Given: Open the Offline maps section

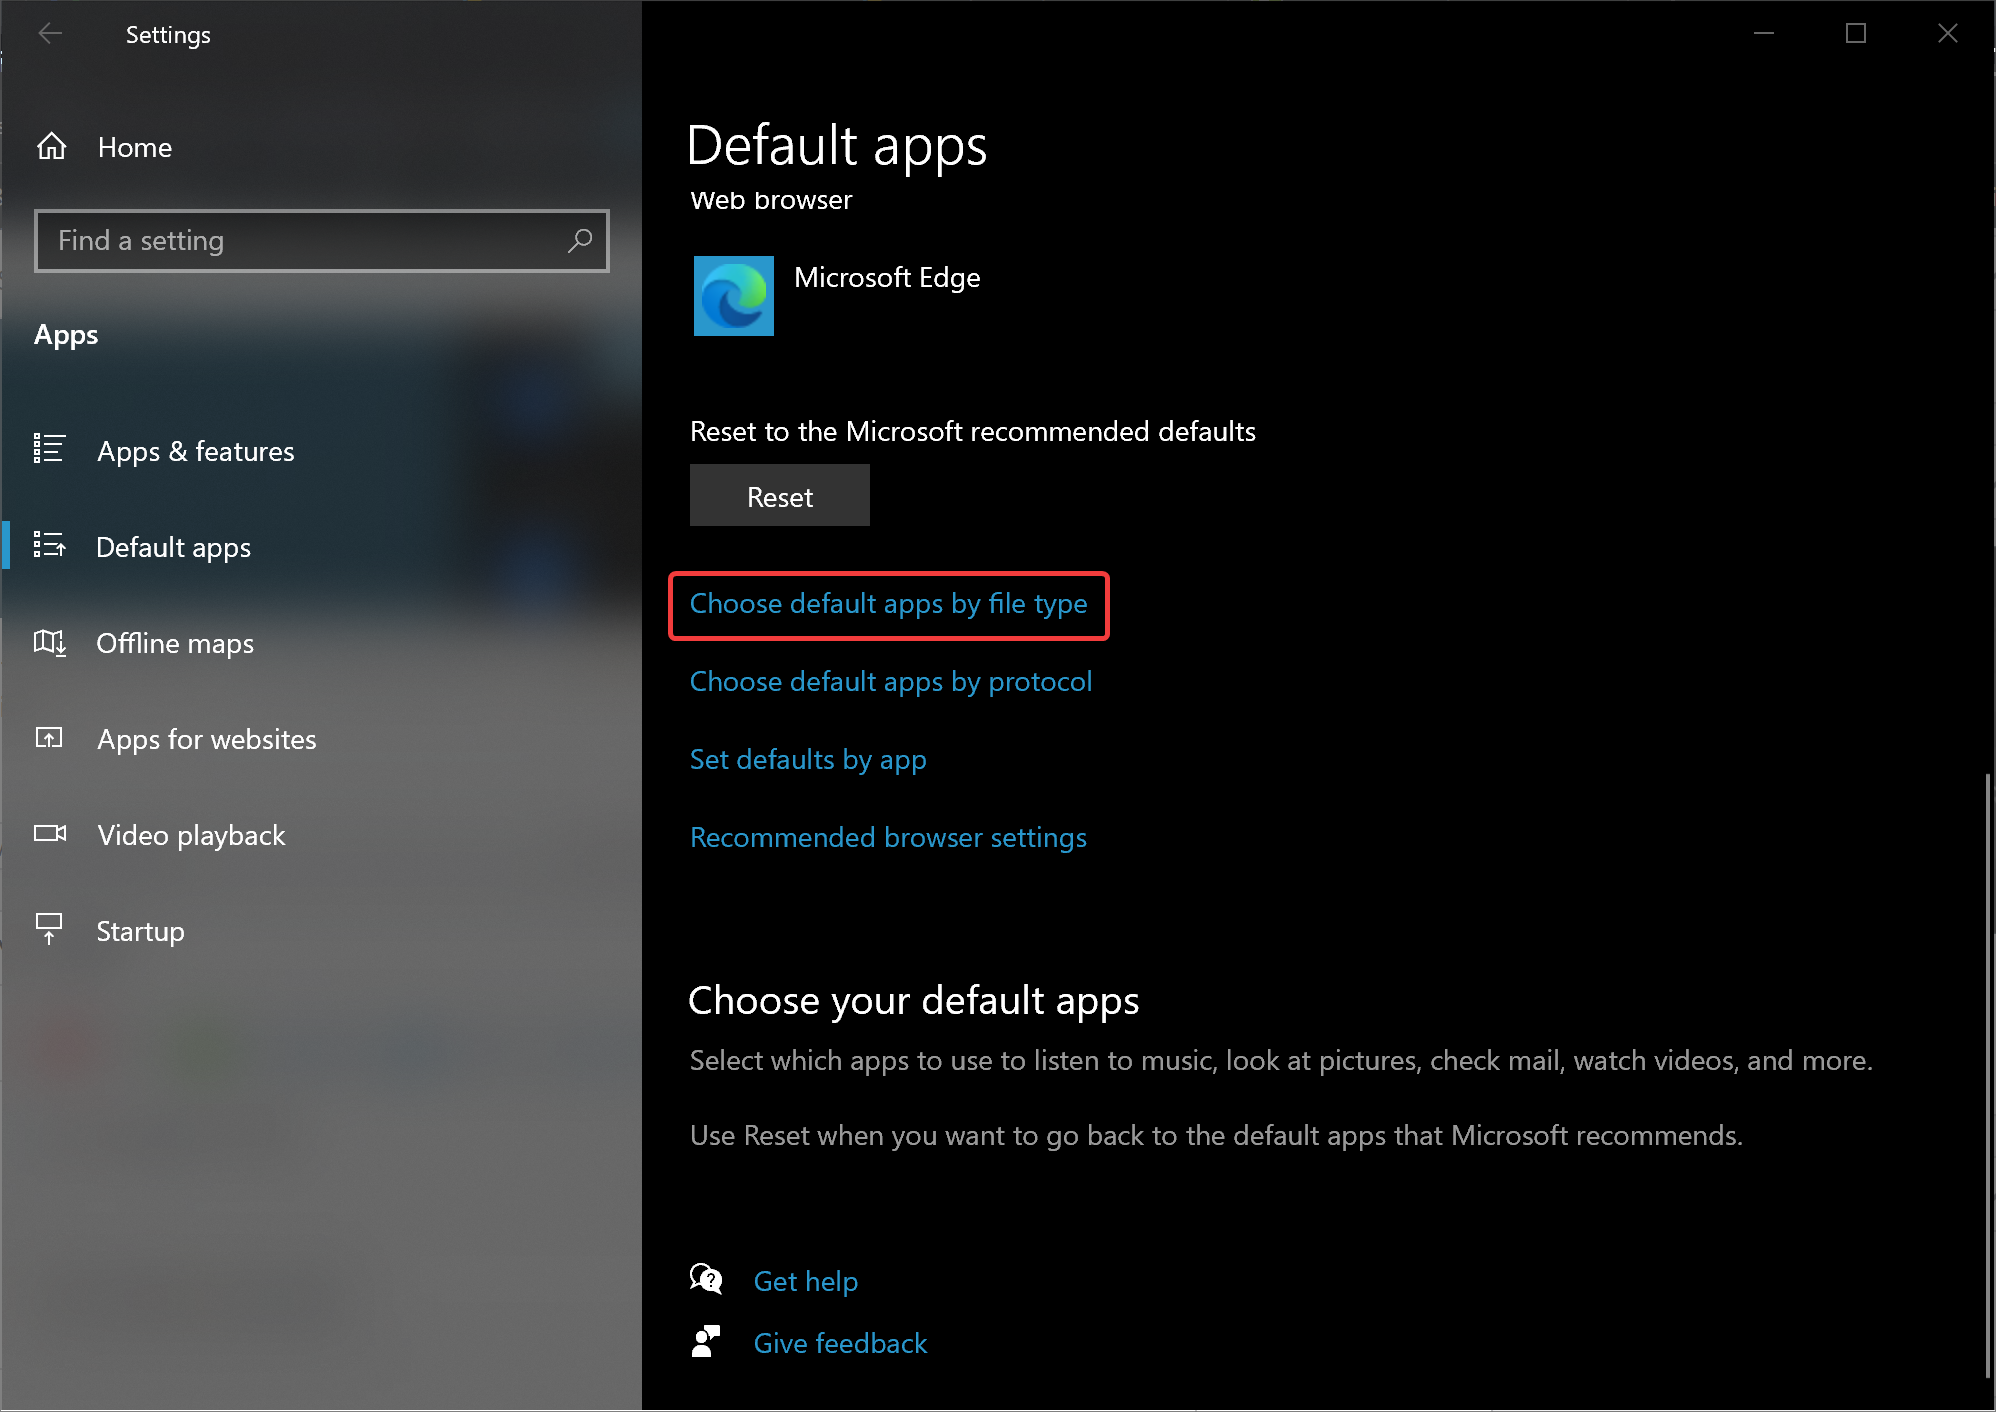Looking at the screenshot, I should pos(175,644).
